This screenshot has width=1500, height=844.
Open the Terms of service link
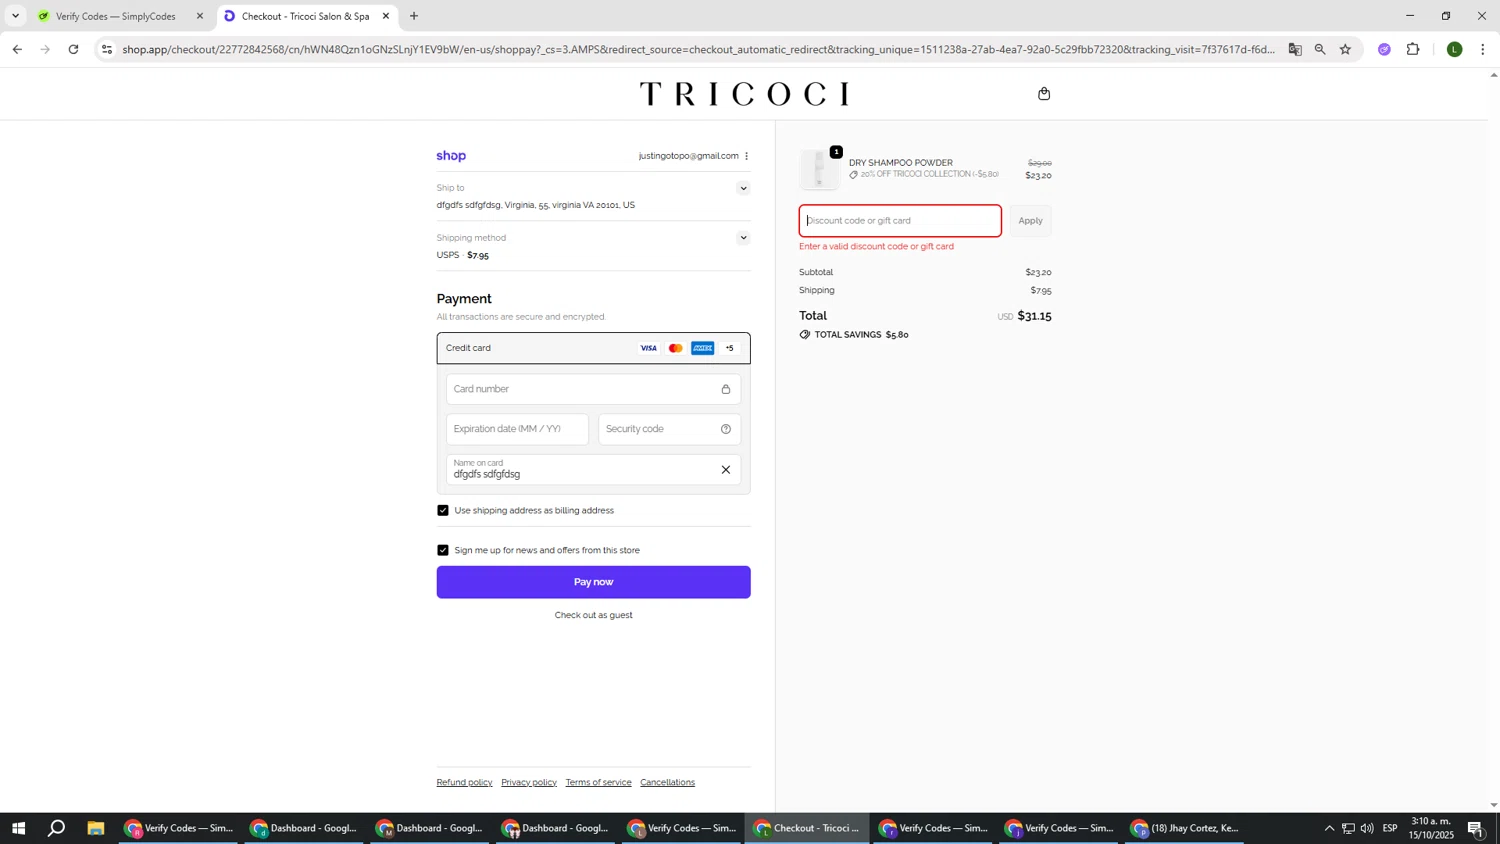pyautogui.click(x=598, y=782)
